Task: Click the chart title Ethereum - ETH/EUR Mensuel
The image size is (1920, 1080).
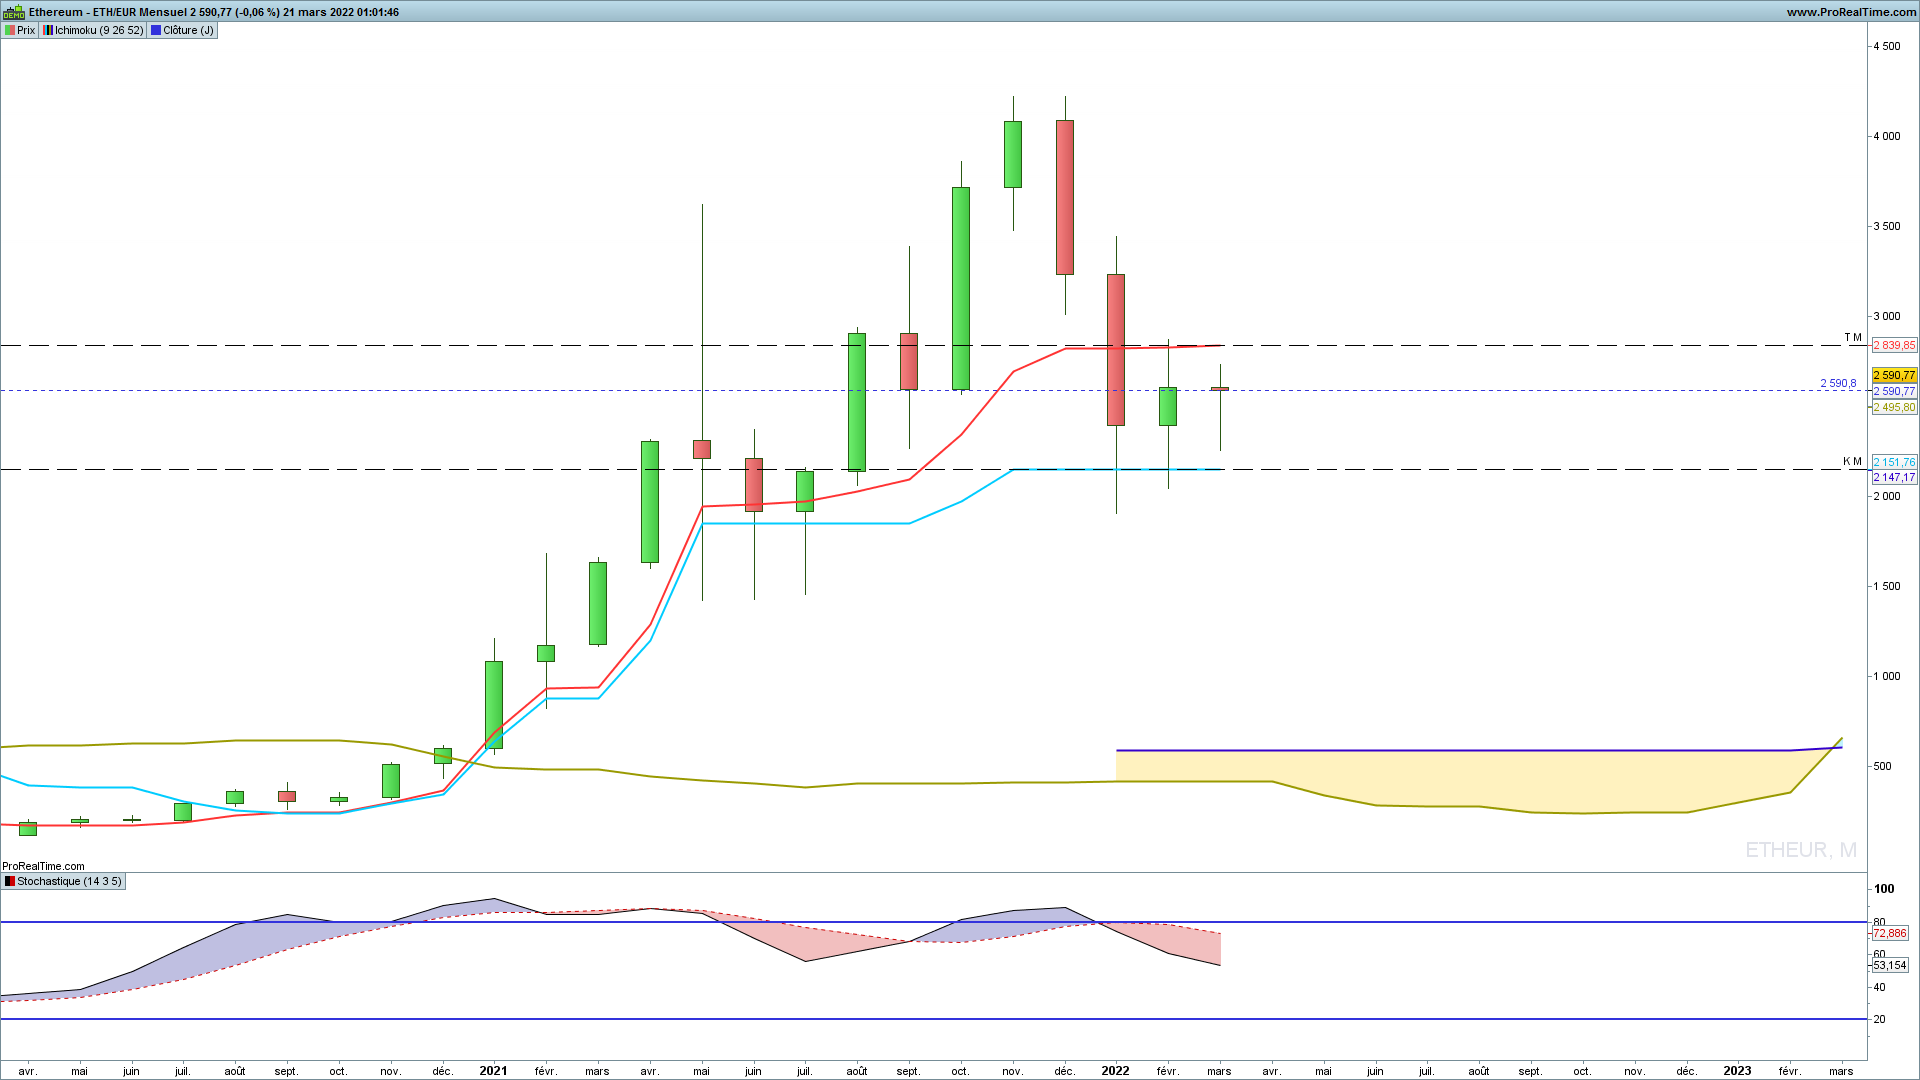Action: 106,12
